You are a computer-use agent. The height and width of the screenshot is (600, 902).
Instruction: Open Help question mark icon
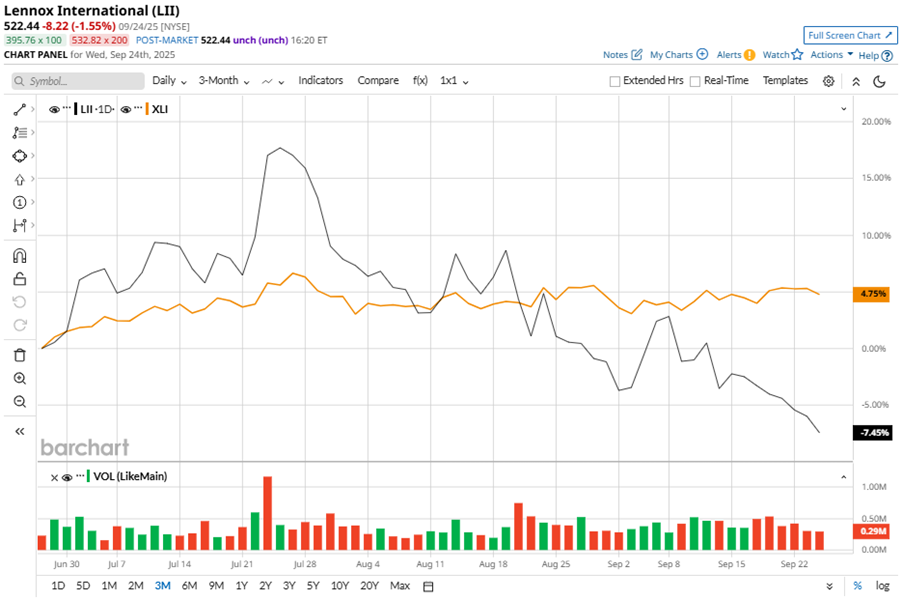887,56
